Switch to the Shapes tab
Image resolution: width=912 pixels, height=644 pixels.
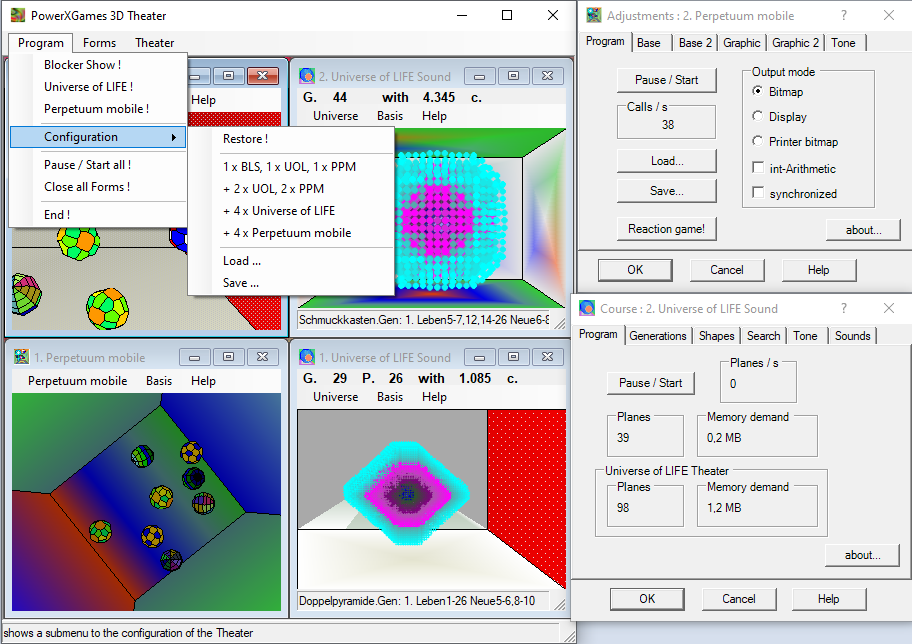point(717,336)
